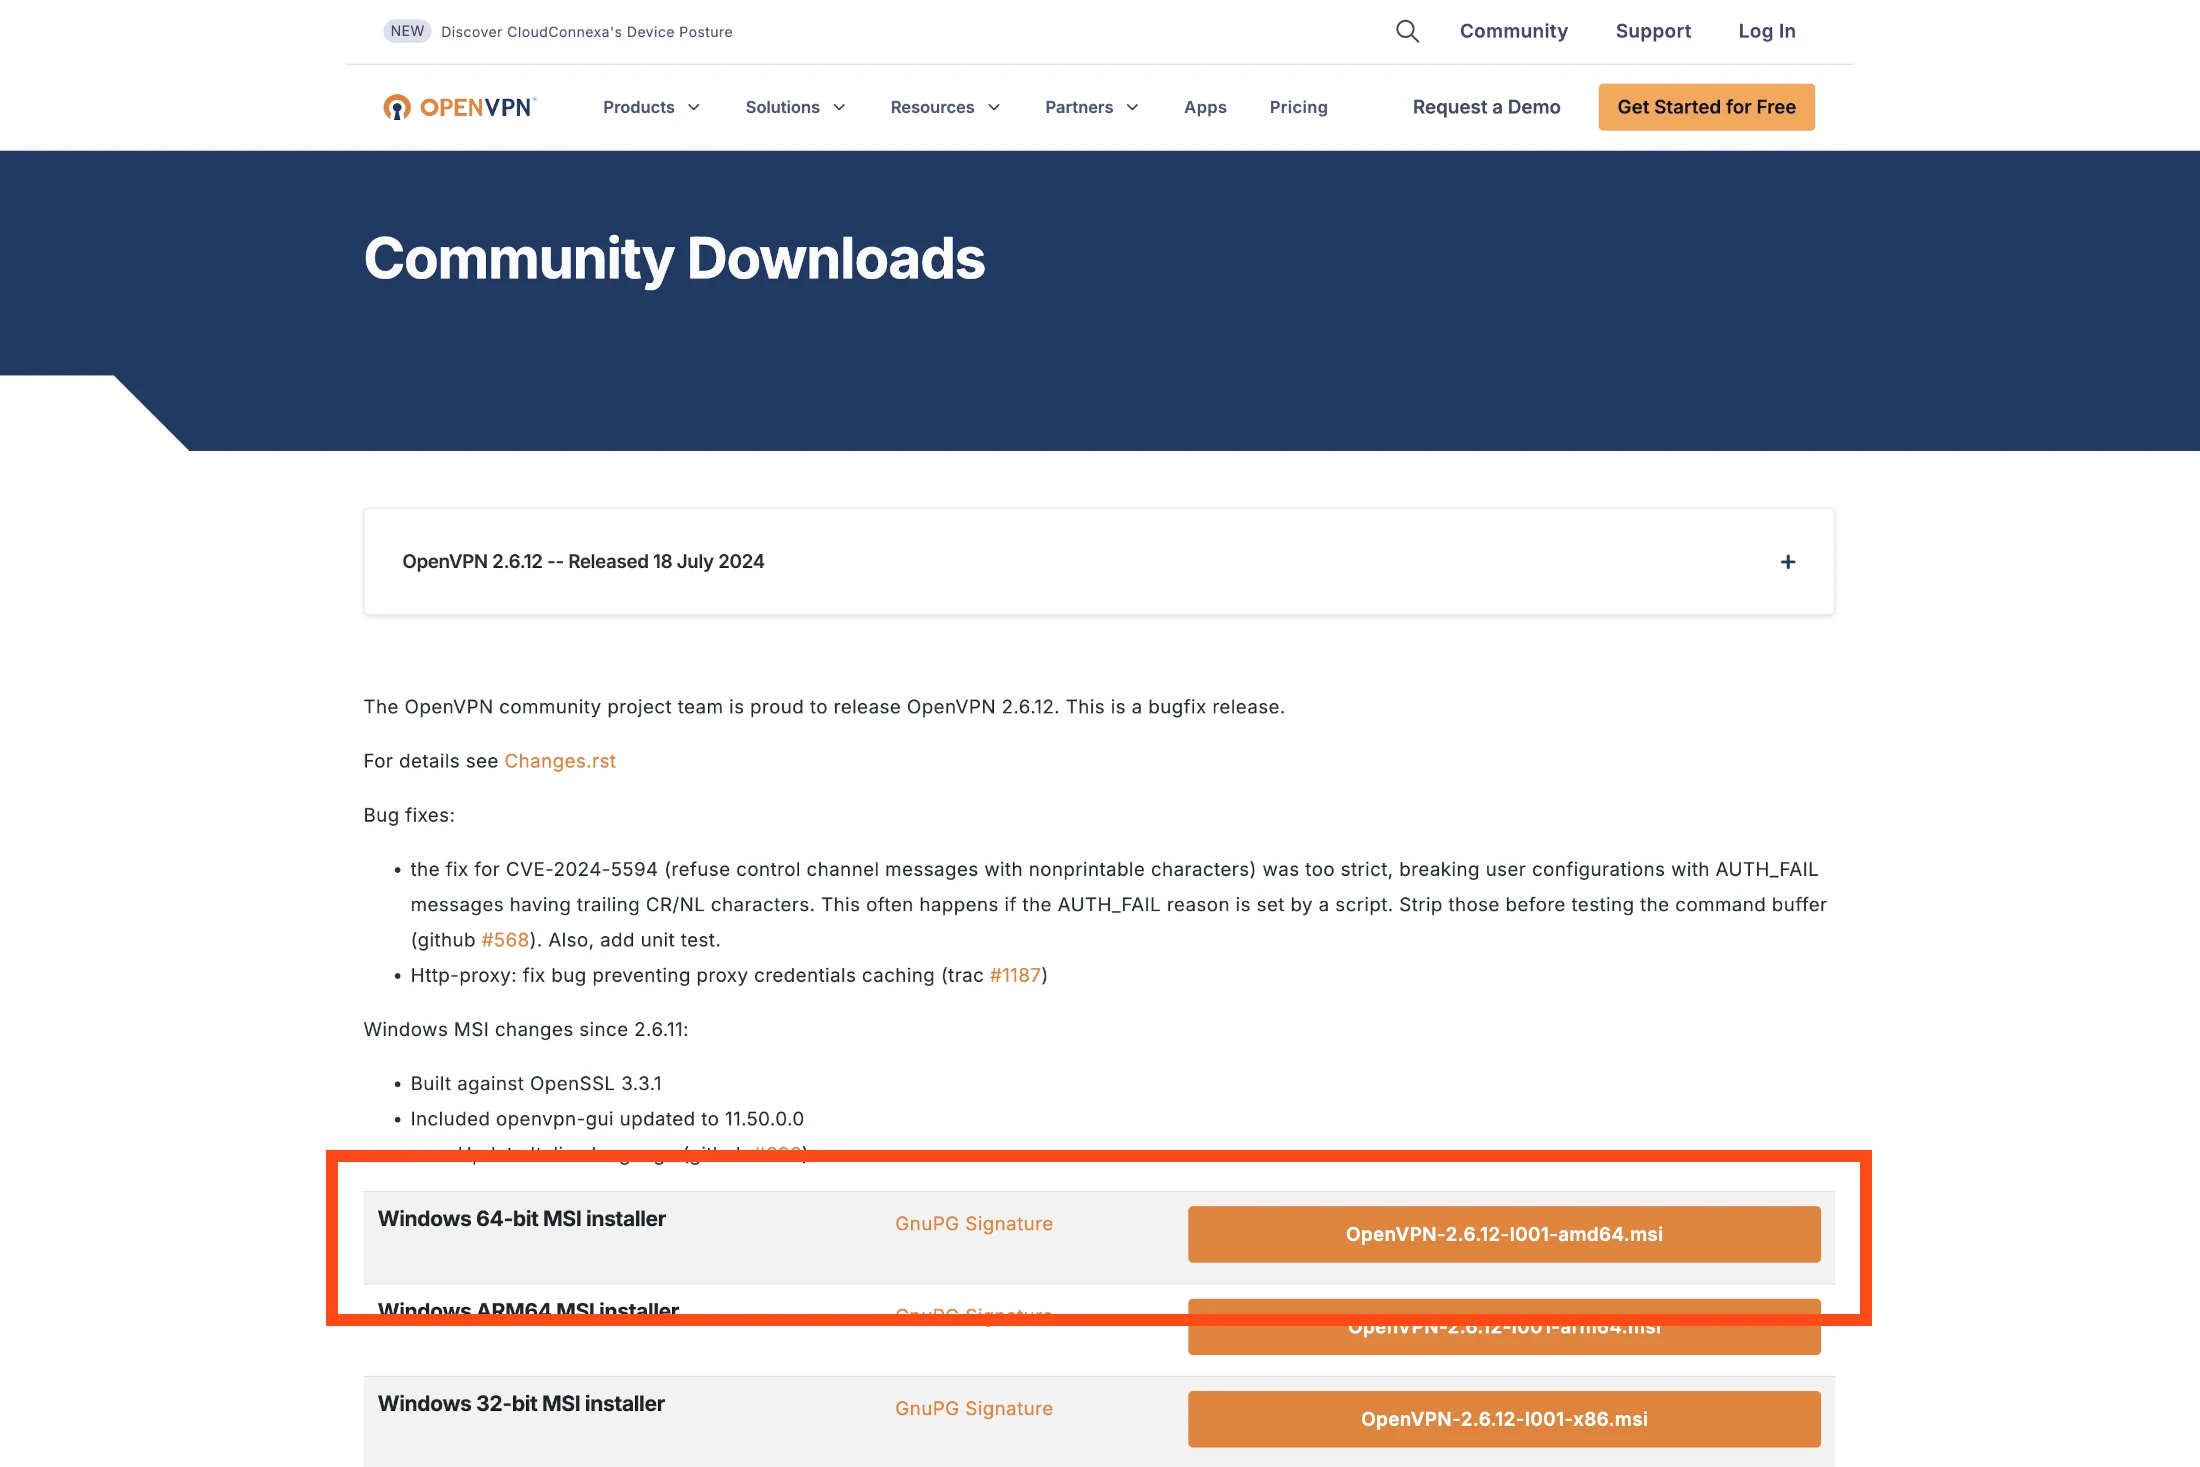Click 'Windows MSI changes since 2.6.11:' text
Screen dimensions: 2200x1467
click(x=526, y=1030)
